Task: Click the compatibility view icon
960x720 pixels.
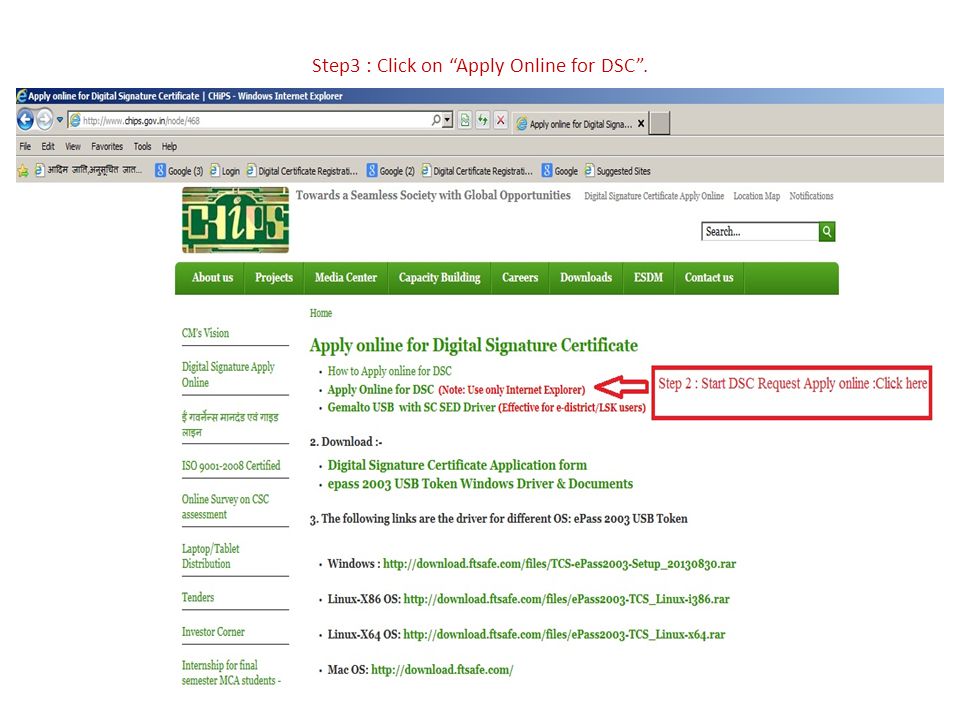Action: (465, 120)
